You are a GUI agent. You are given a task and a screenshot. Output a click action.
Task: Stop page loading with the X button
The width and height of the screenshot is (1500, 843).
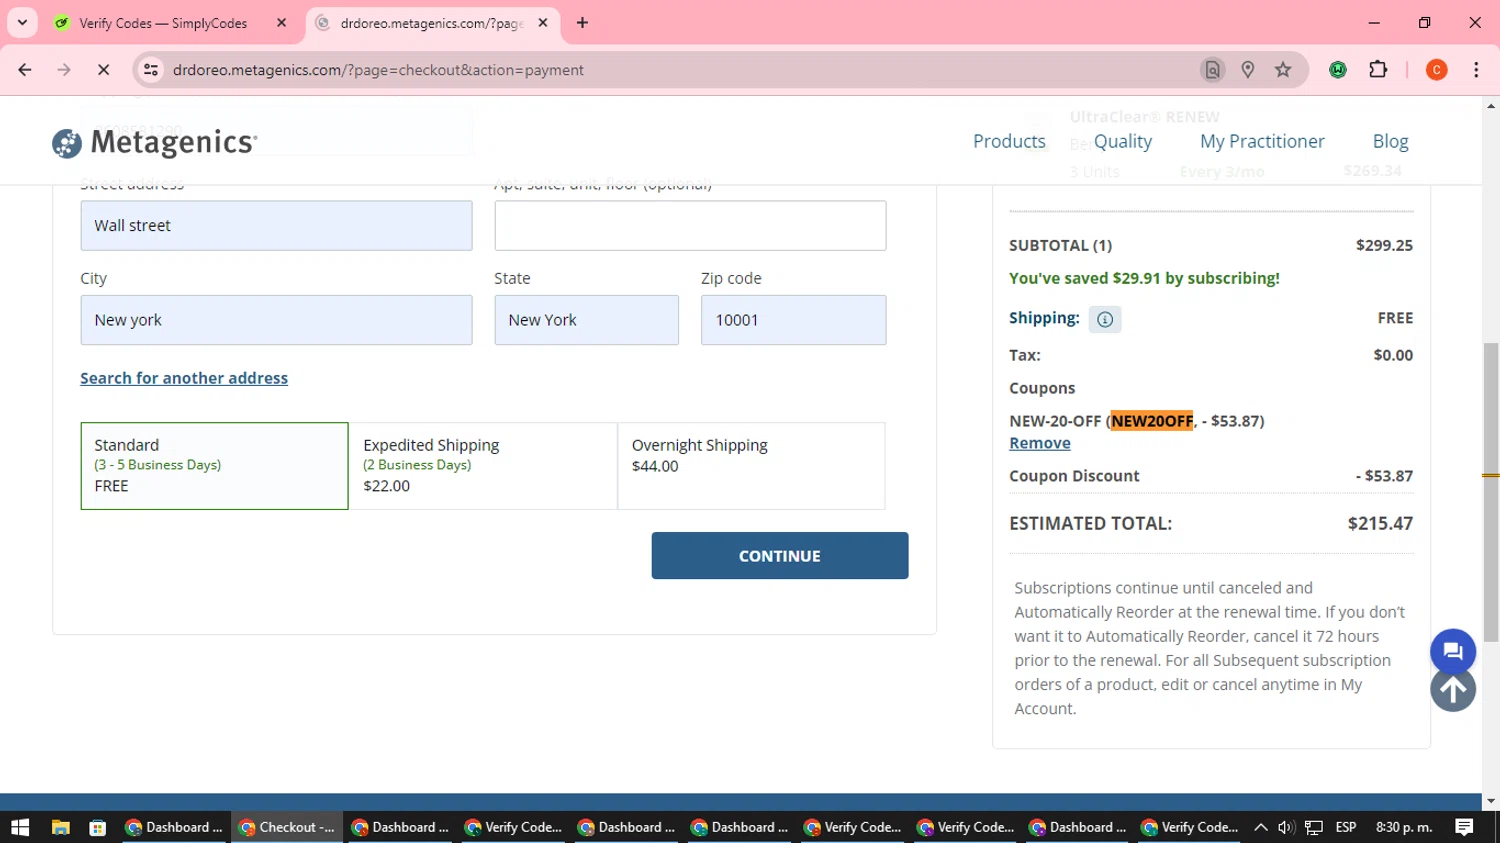point(103,70)
